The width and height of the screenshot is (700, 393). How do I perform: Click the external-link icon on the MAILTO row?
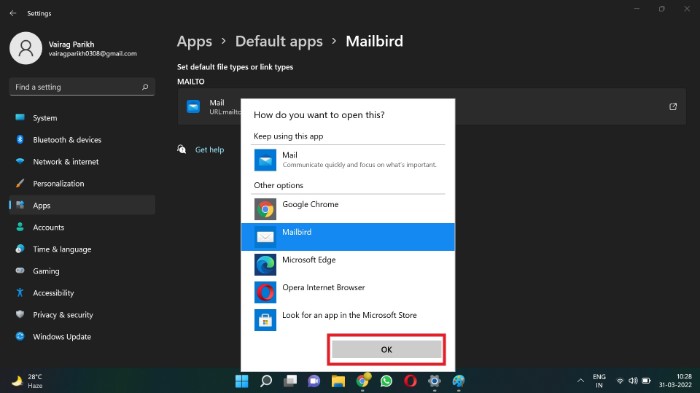click(673, 106)
